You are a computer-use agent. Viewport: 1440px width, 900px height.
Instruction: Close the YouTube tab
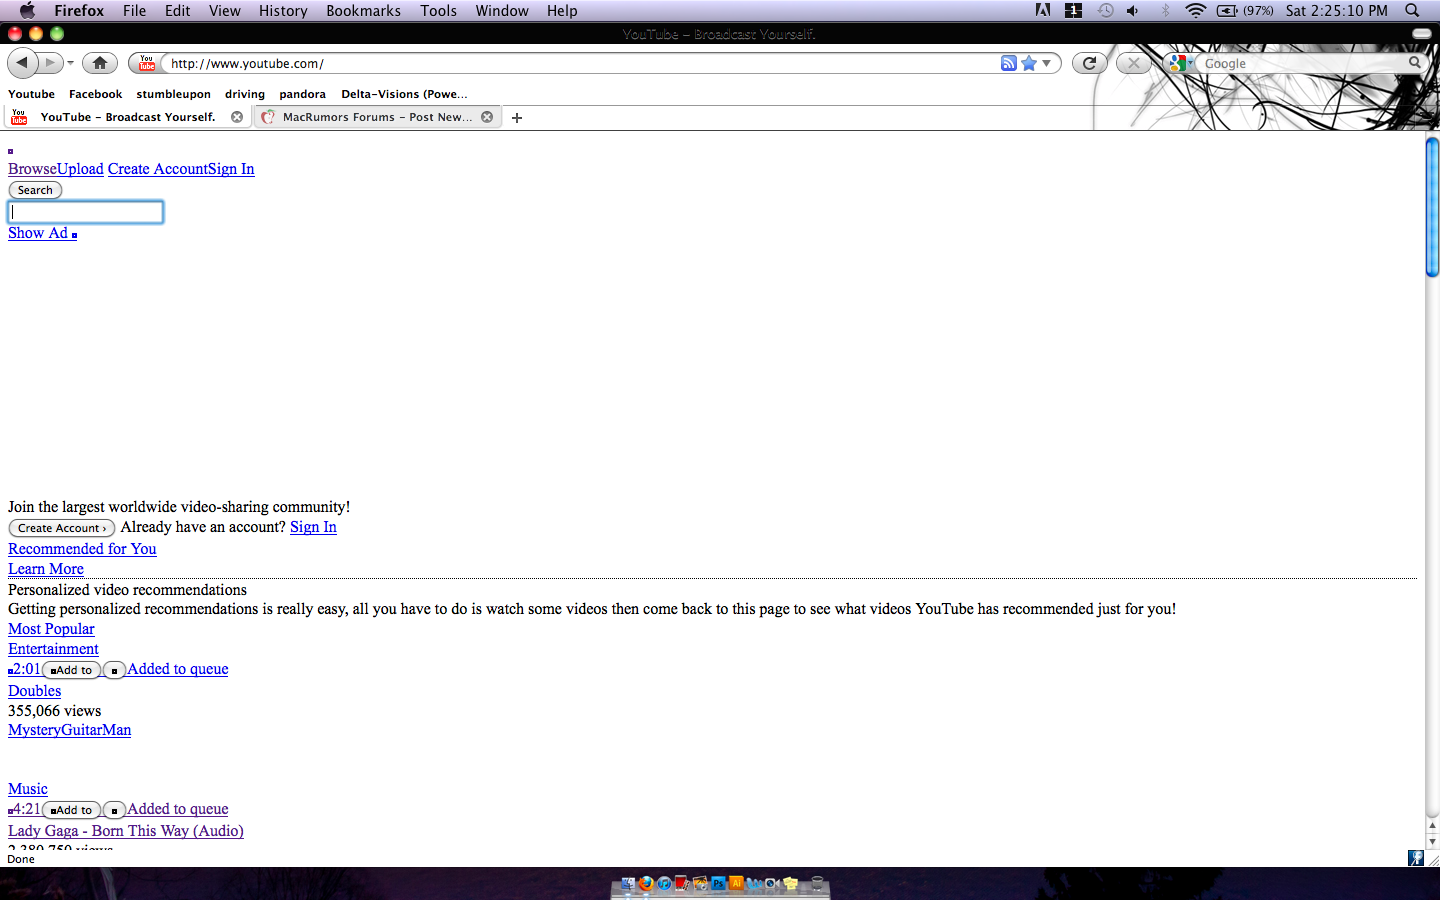point(237,117)
